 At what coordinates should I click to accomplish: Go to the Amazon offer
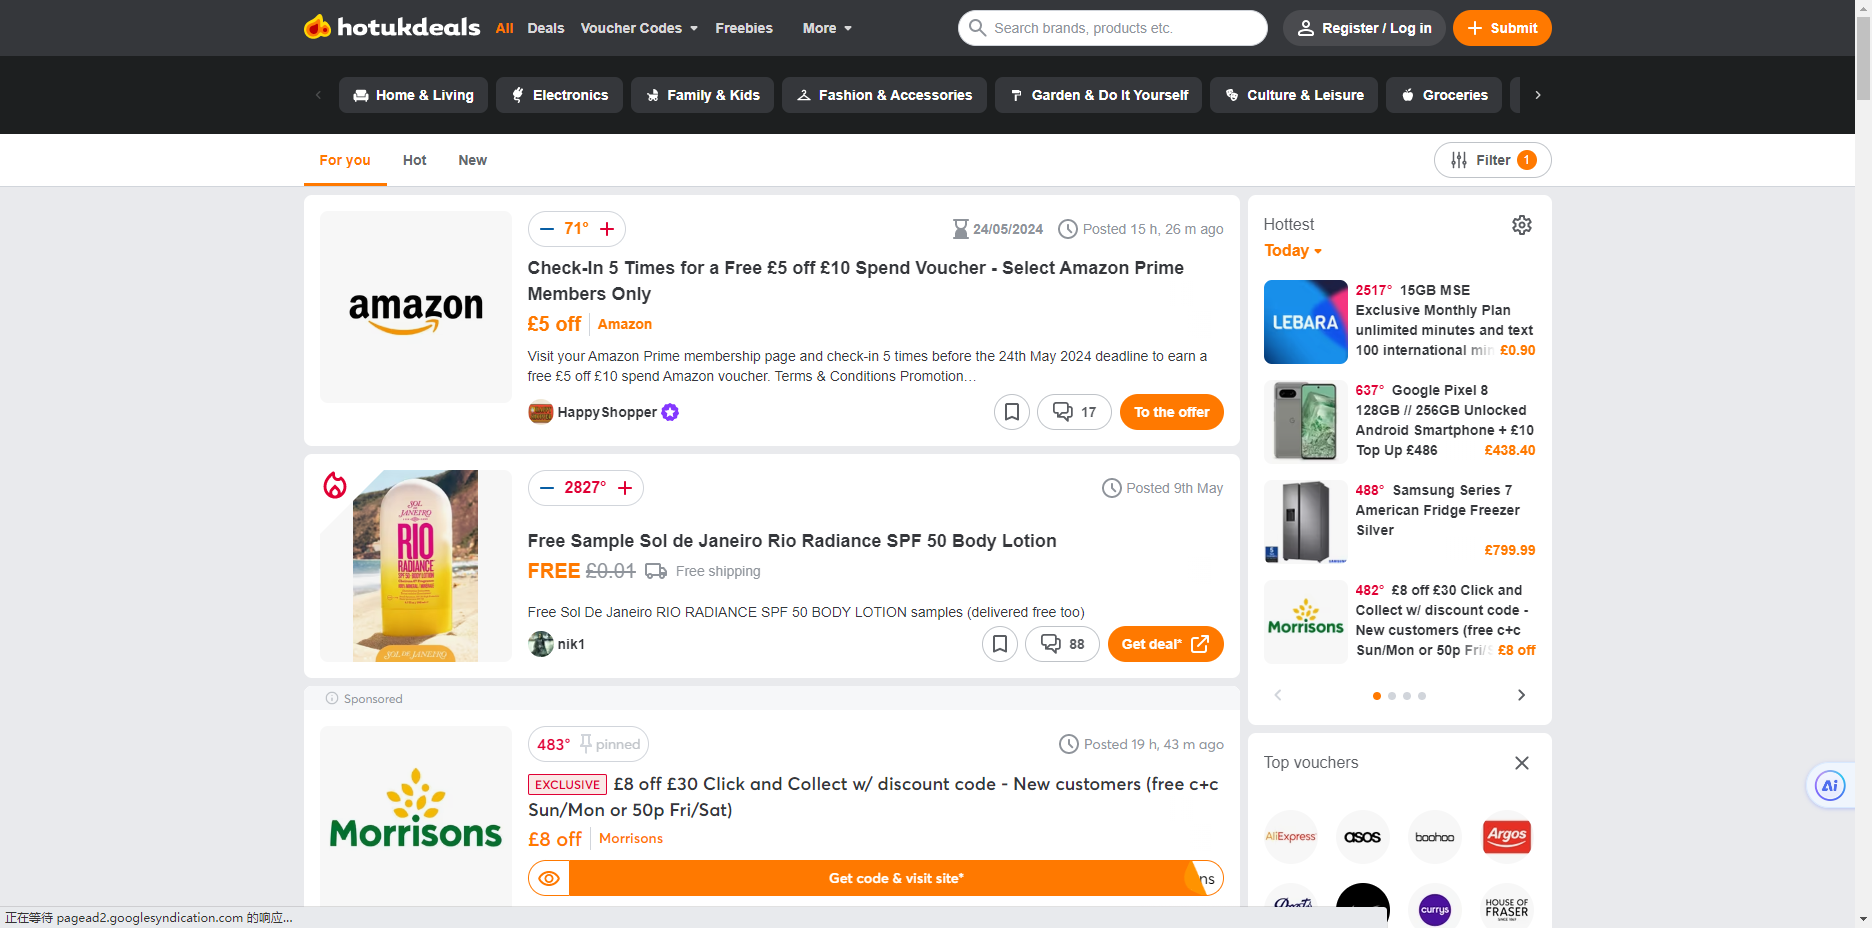pyautogui.click(x=1172, y=412)
